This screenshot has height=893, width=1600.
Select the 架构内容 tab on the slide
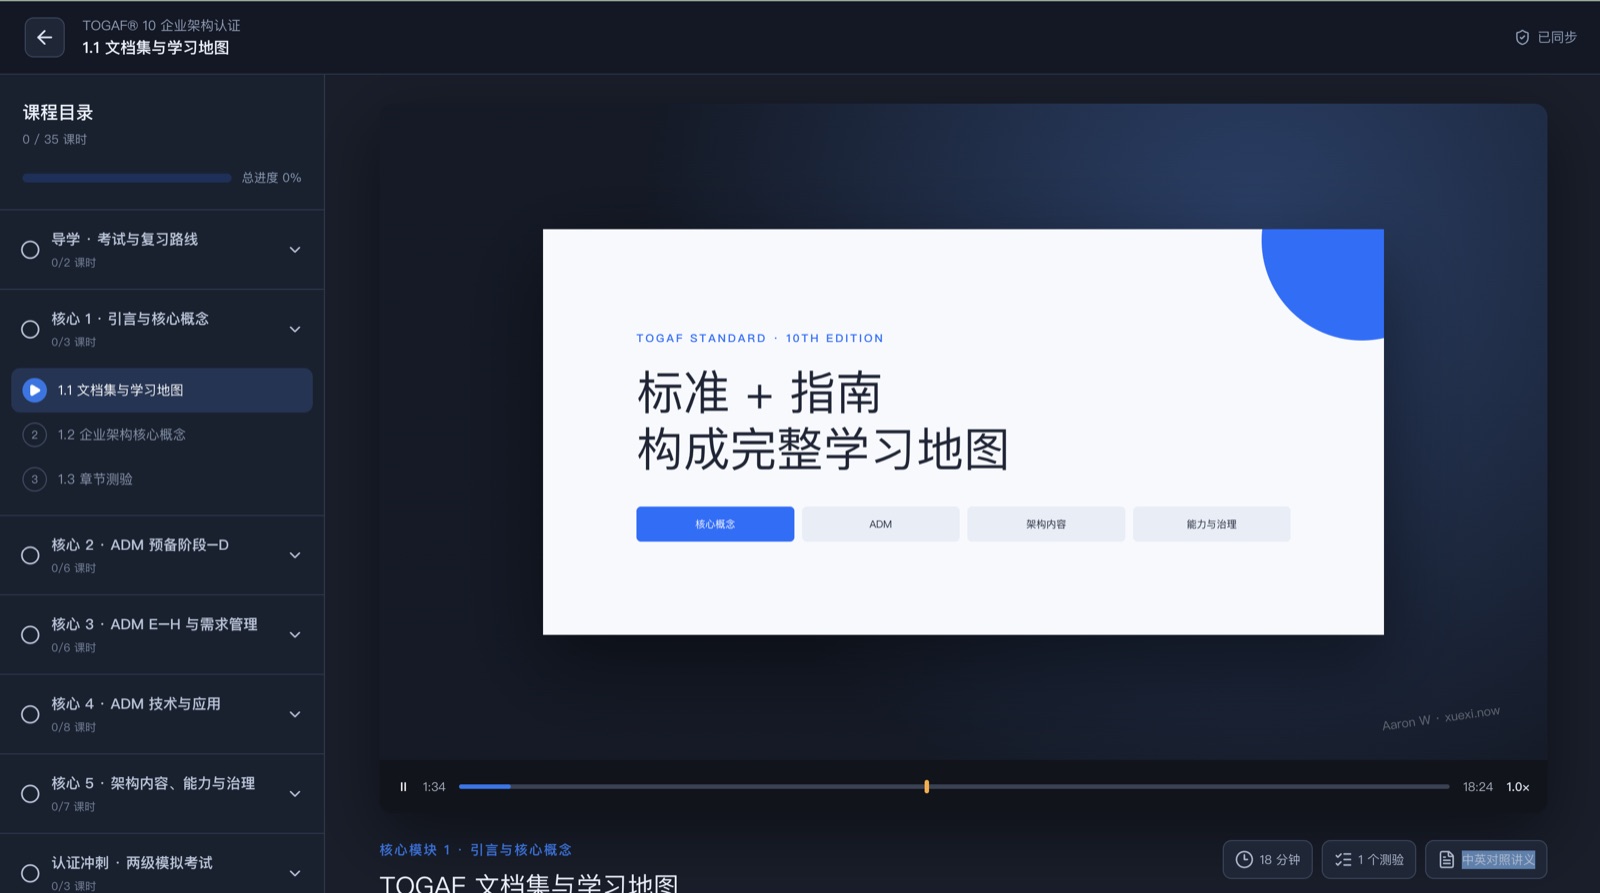[1046, 524]
